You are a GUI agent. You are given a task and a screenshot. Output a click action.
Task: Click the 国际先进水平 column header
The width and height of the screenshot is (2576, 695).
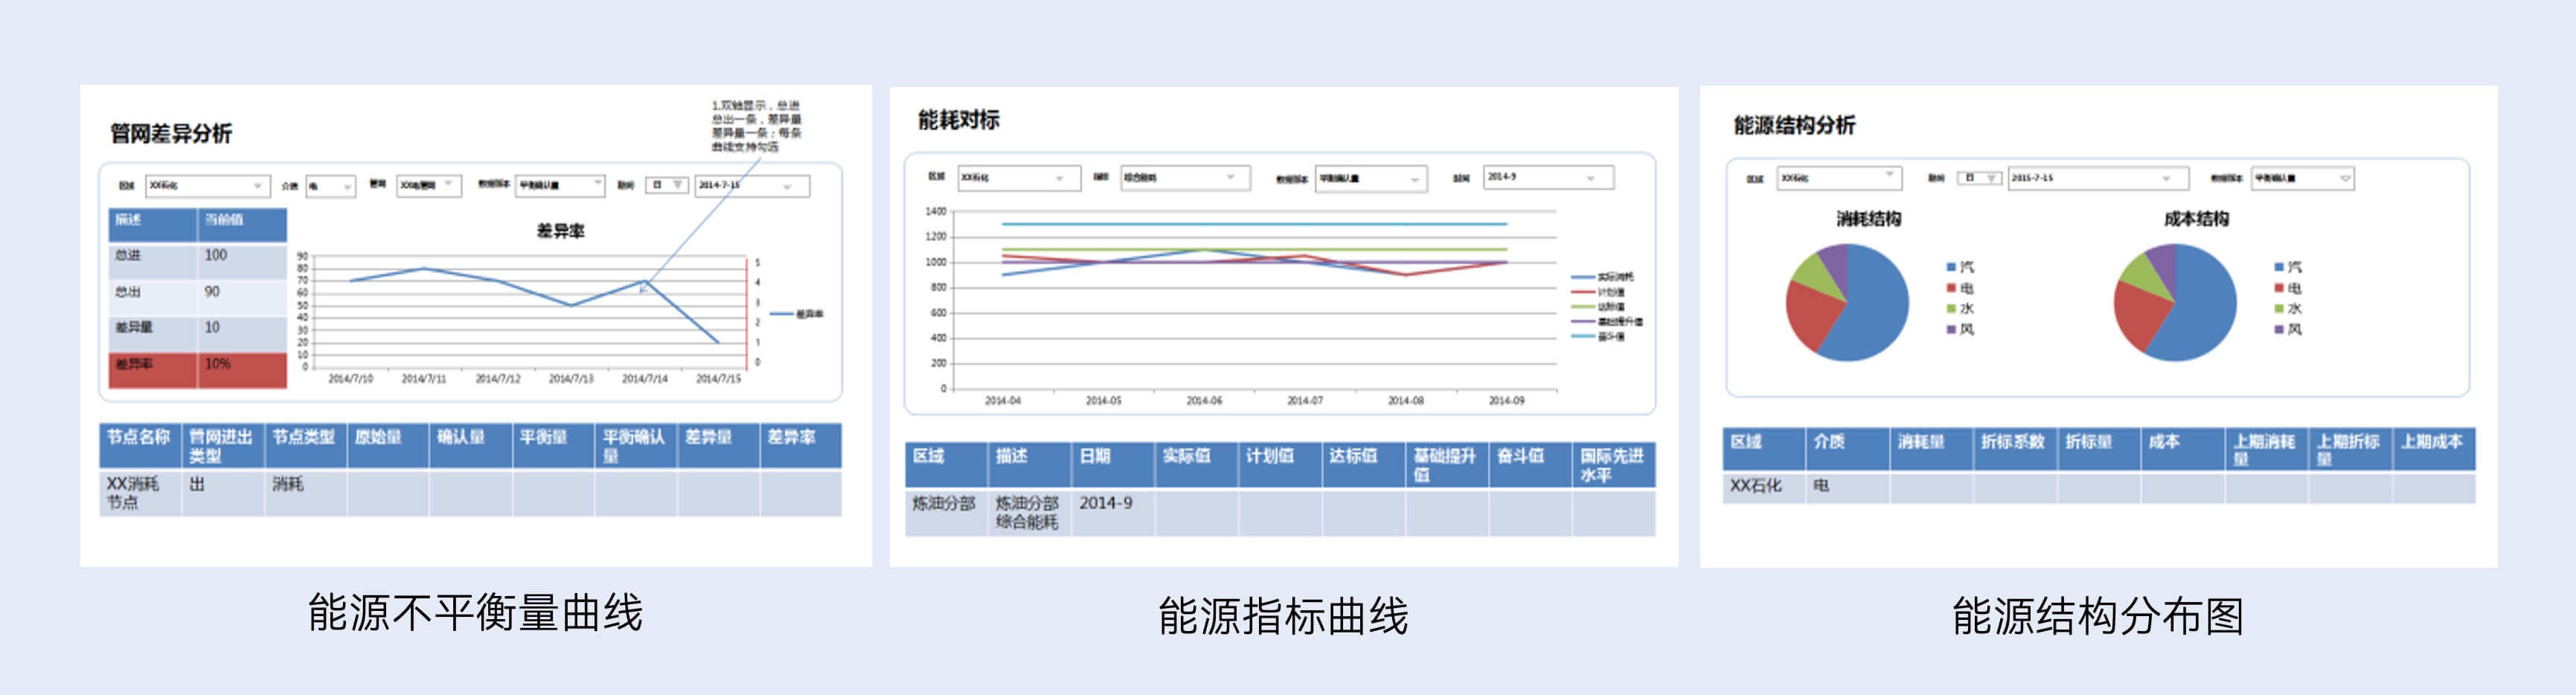1612,465
